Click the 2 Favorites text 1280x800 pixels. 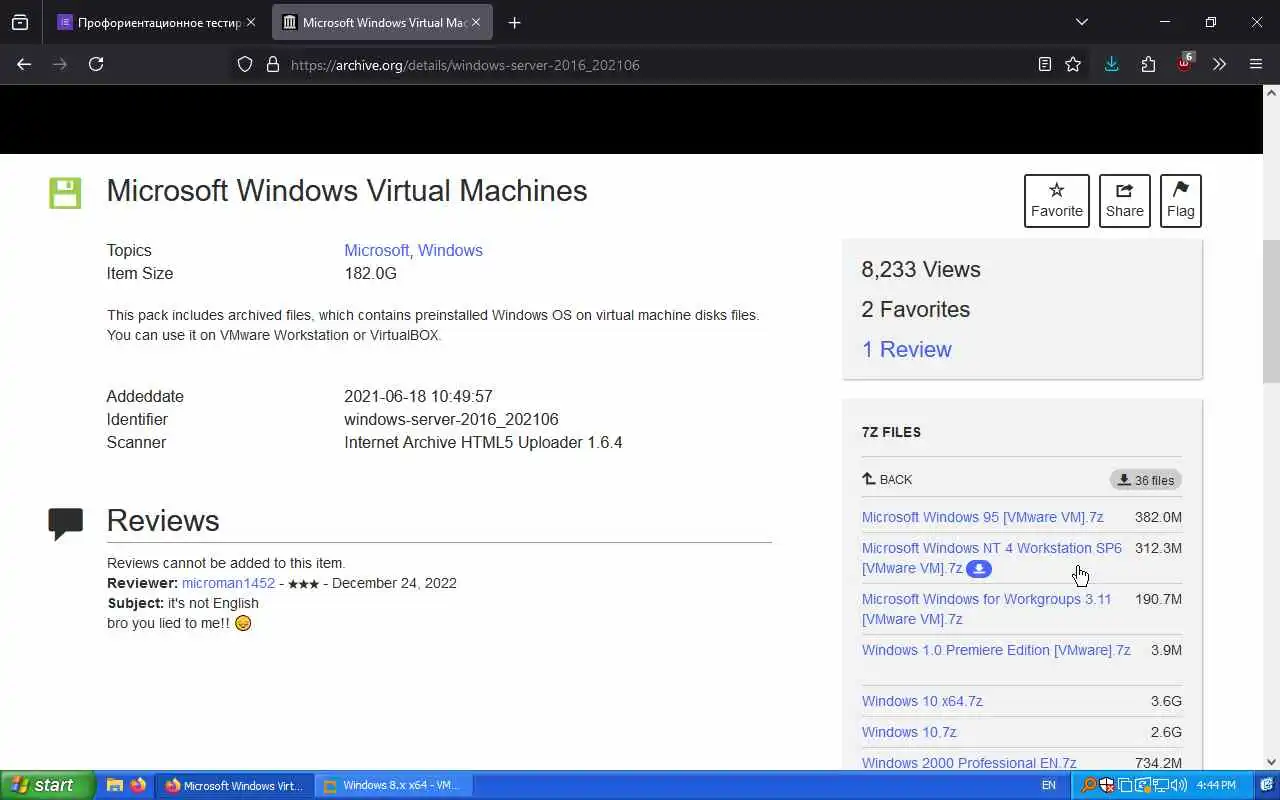(x=915, y=309)
